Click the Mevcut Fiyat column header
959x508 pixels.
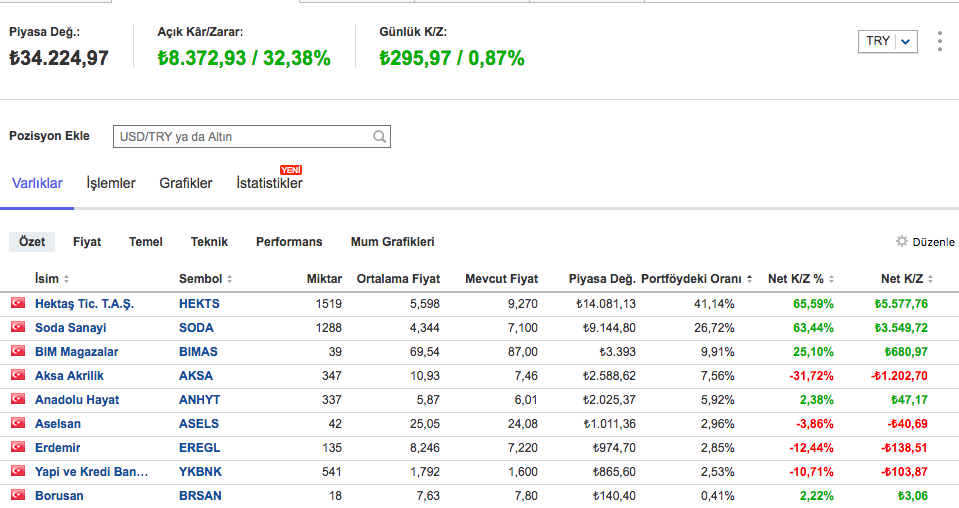[x=502, y=279]
